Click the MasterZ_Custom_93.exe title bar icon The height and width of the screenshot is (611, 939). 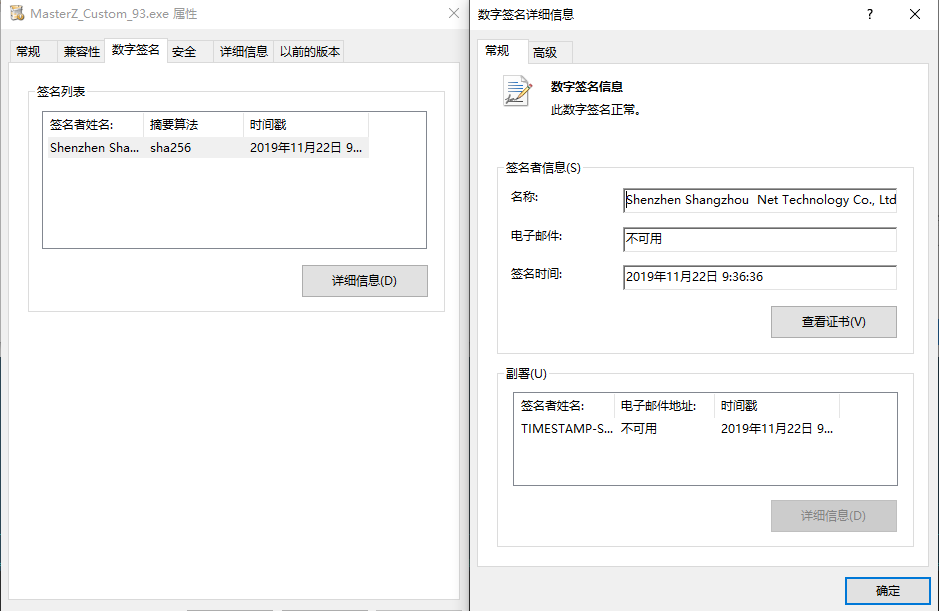17,14
